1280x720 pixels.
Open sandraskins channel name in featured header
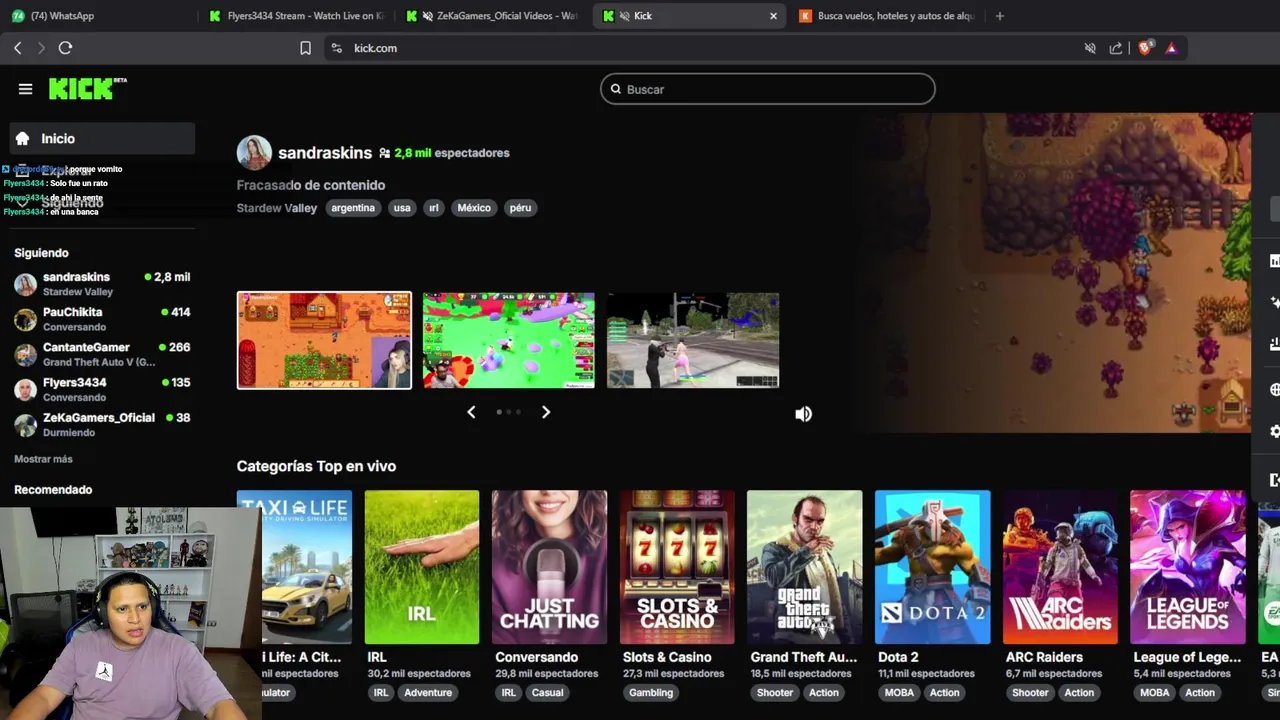click(325, 153)
